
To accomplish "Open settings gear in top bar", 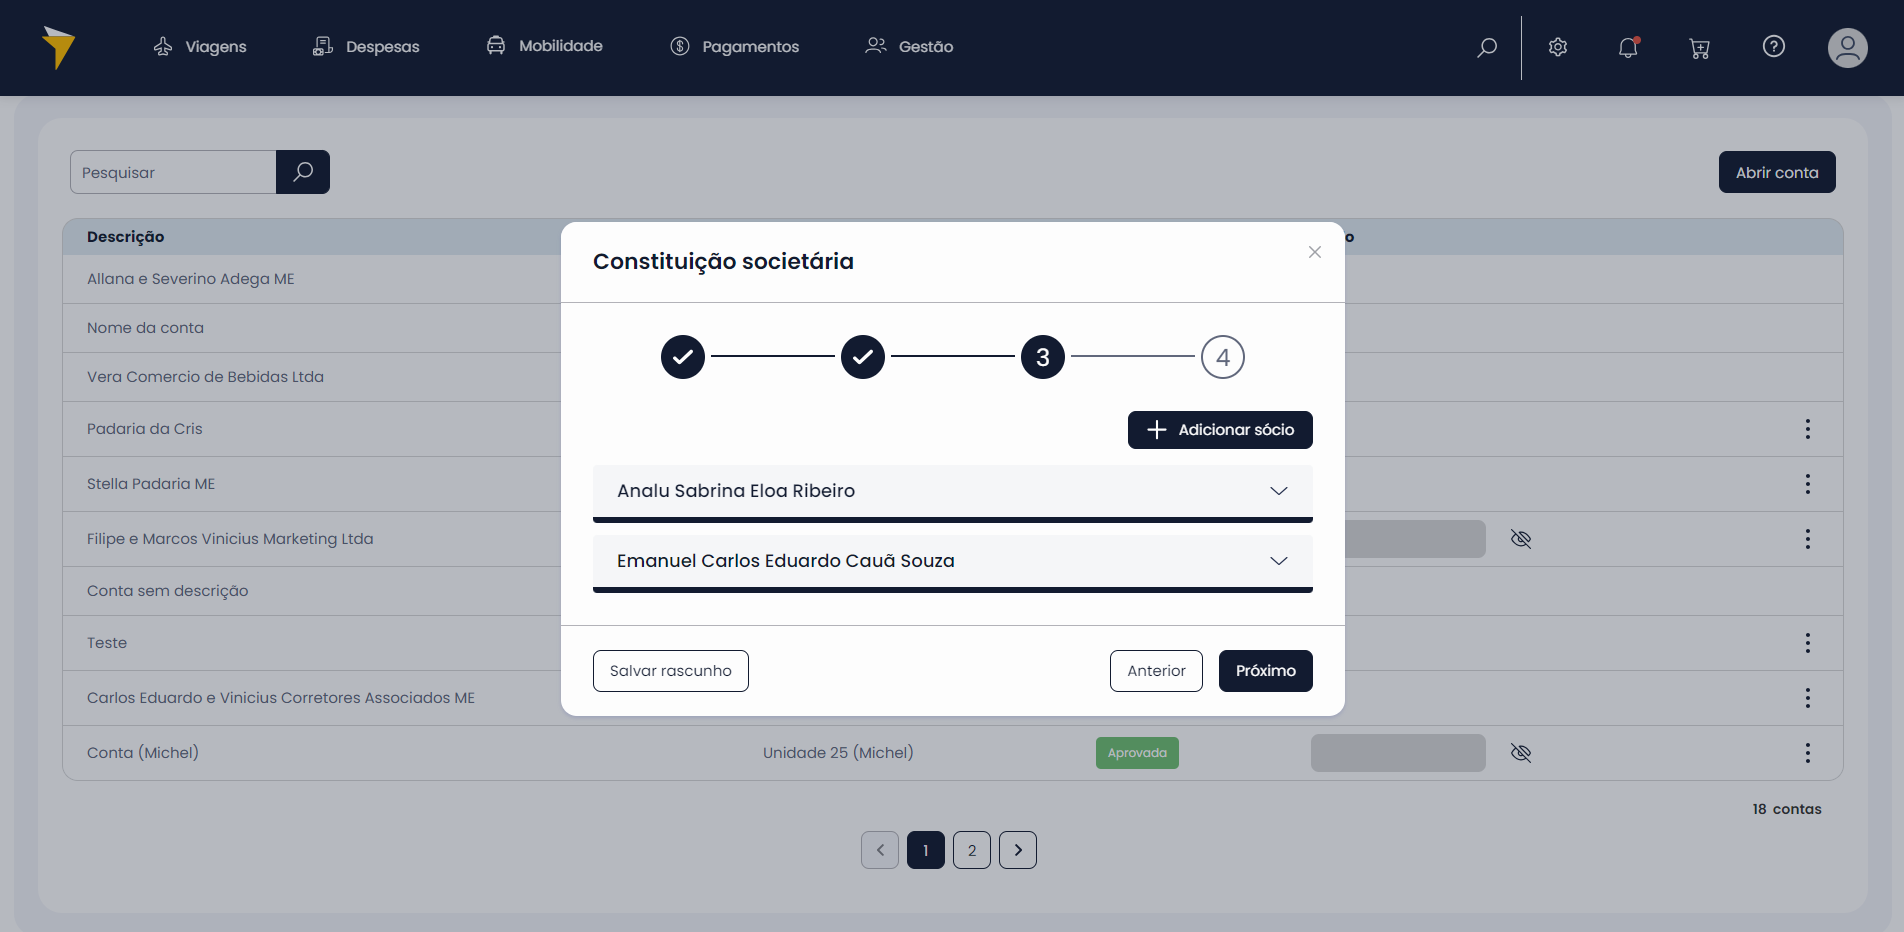I will click(x=1557, y=47).
